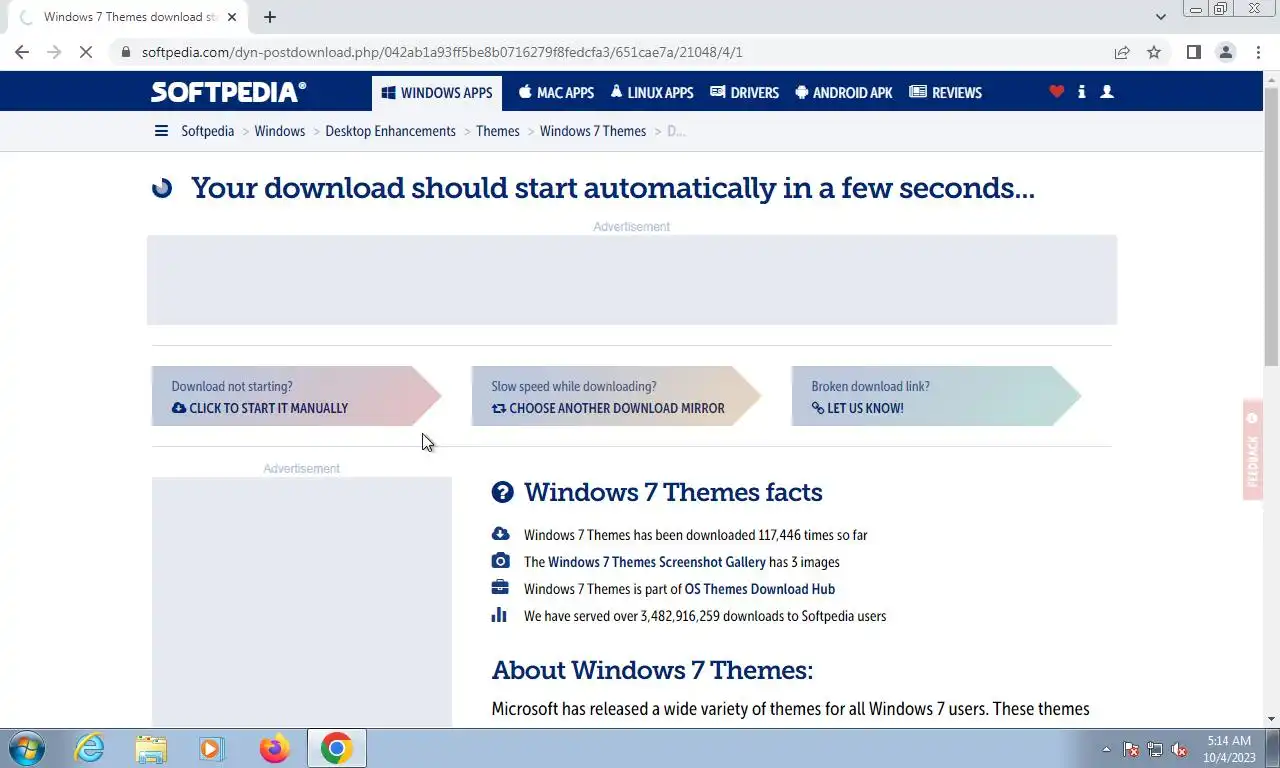Click the page vertical scrollbar thumb
Screen dimensions: 1280x768
click(x=1271, y=226)
